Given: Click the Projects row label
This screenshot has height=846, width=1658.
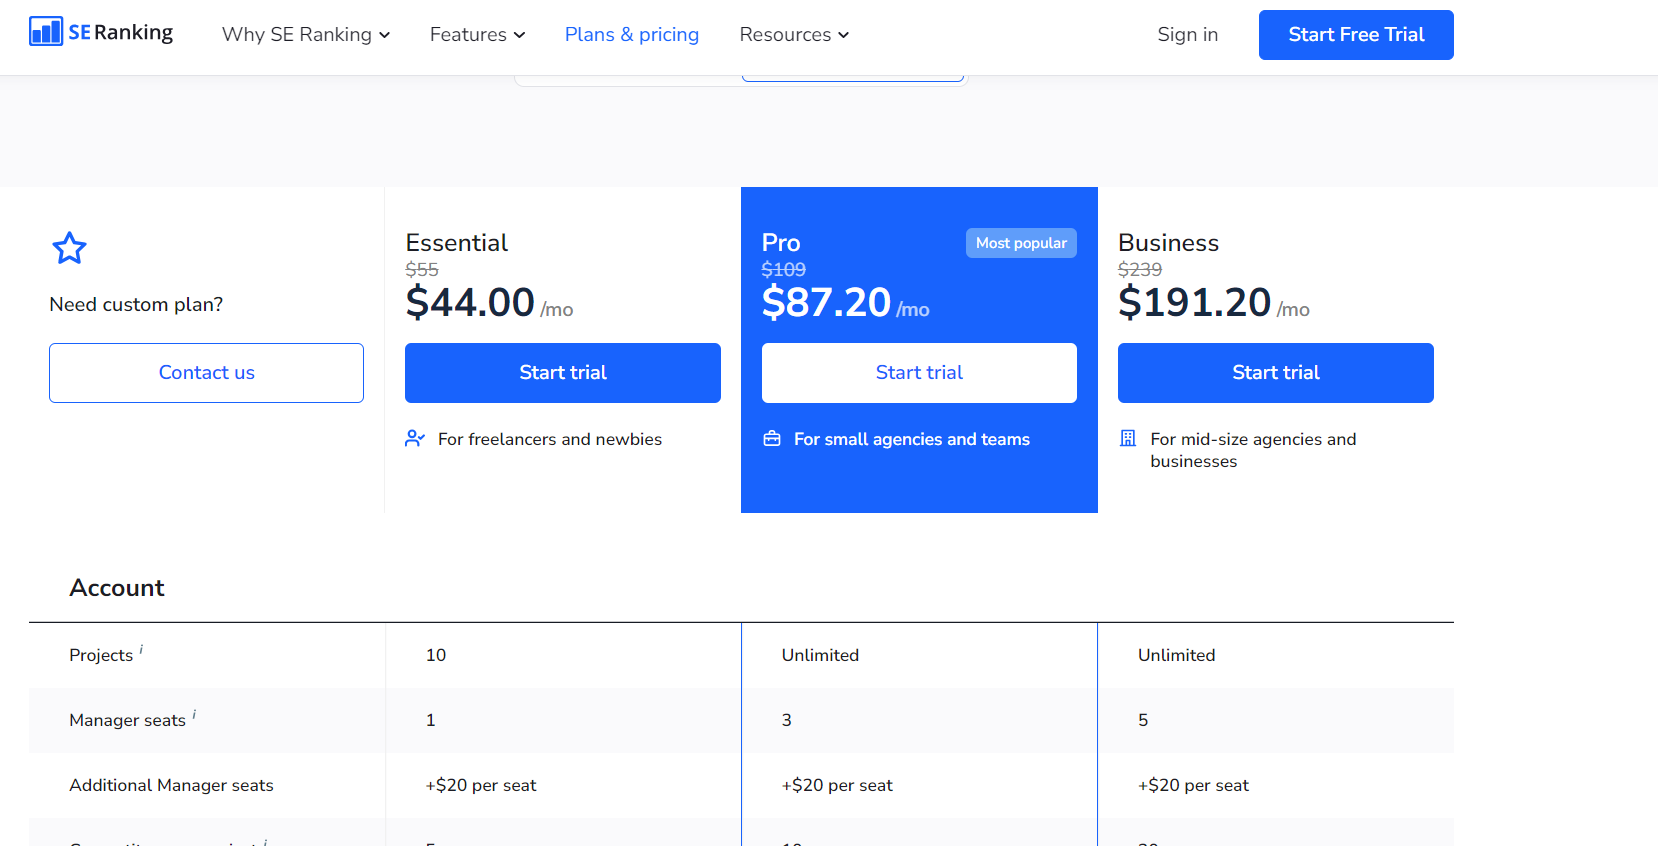Looking at the screenshot, I should 101,655.
